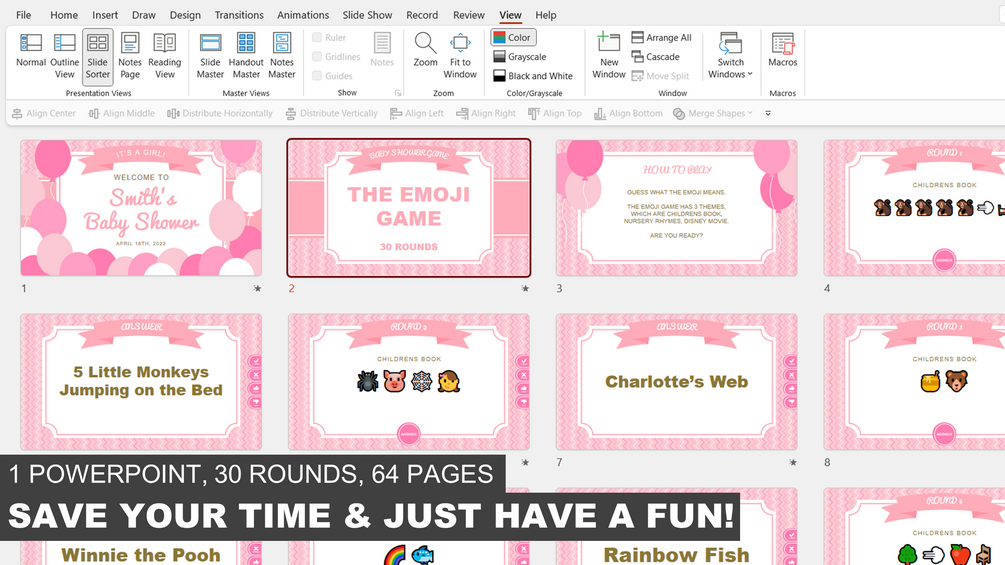The image size is (1005, 565).
Task: Click Align Bottom in quick toolbar
Action: click(628, 113)
